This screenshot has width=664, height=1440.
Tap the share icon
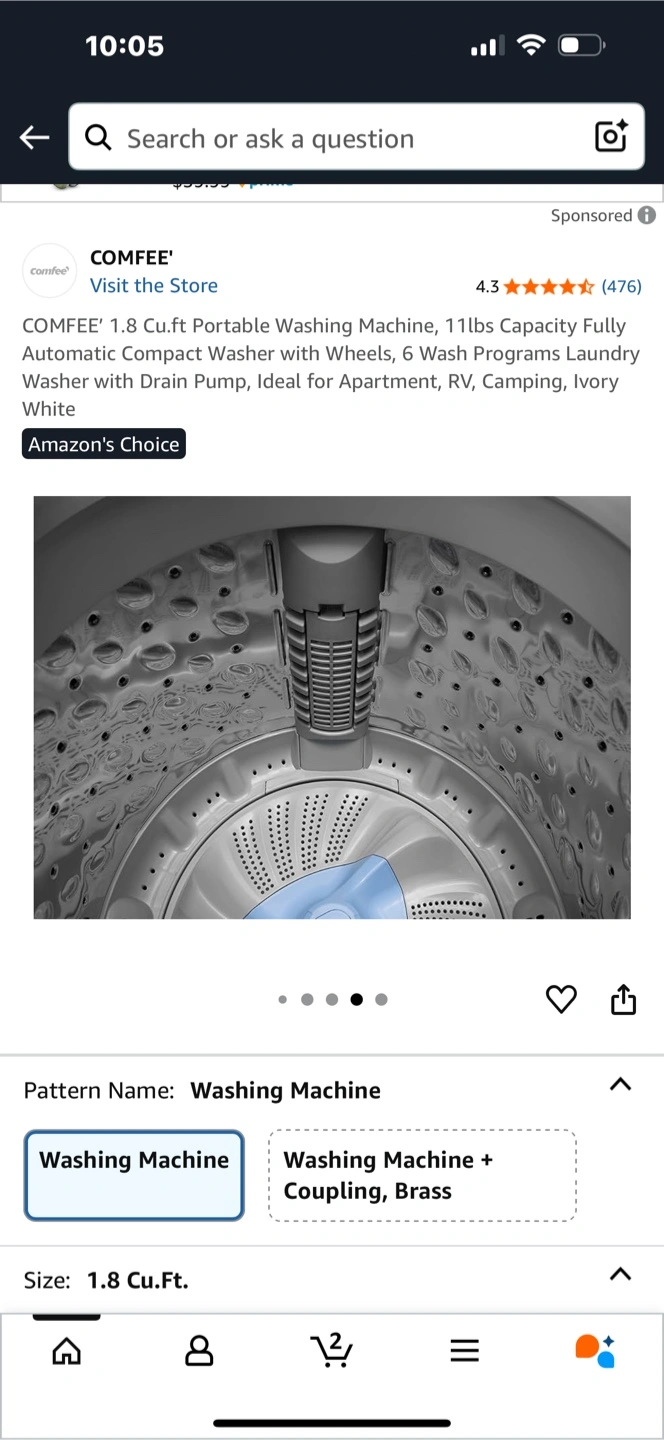623,999
